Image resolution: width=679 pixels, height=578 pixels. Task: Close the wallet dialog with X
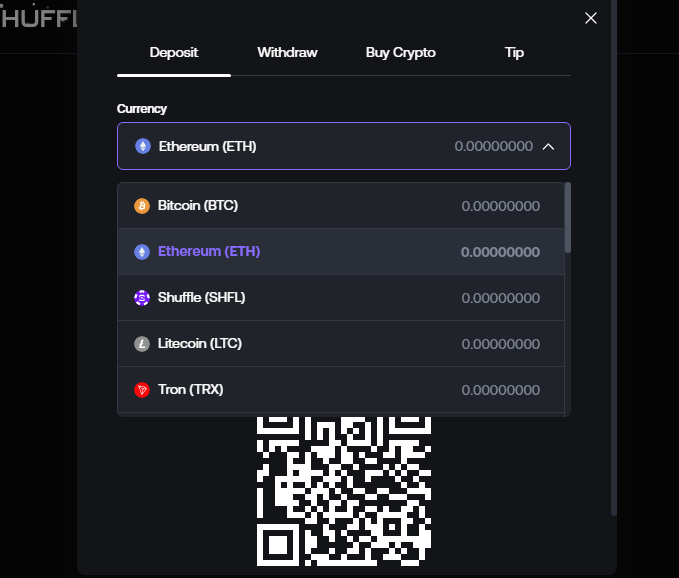(591, 18)
